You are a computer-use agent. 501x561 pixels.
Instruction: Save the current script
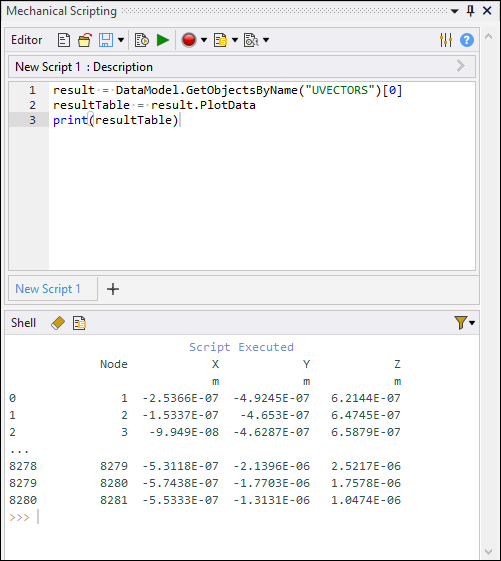click(x=106, y=40)
